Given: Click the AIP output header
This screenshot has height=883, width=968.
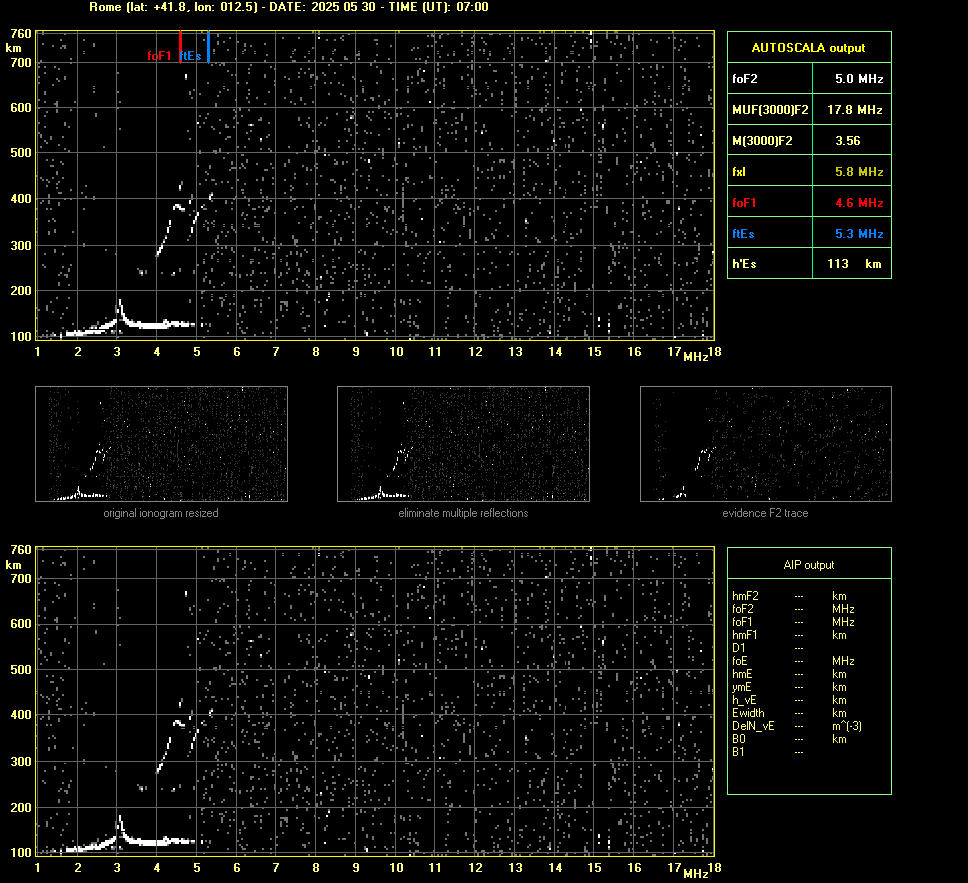Looking at the screenshot, I should pos(809,565).
